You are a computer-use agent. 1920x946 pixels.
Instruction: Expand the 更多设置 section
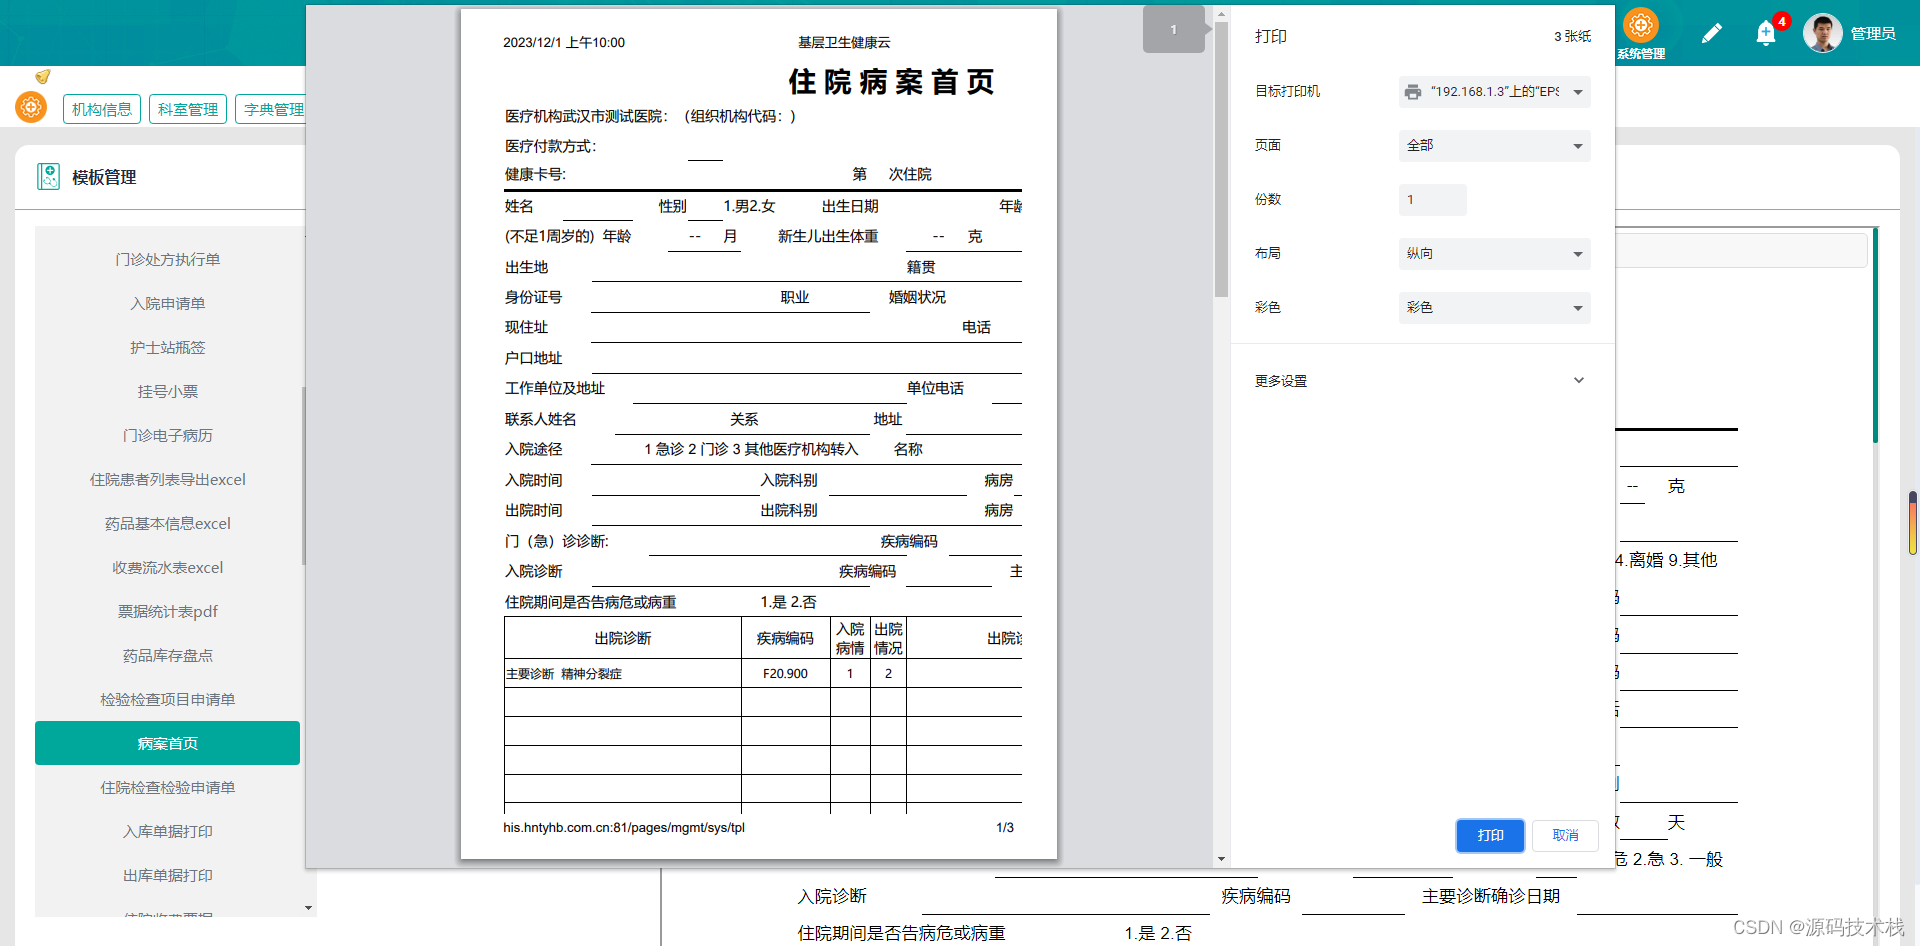(x=1421, y=381)
